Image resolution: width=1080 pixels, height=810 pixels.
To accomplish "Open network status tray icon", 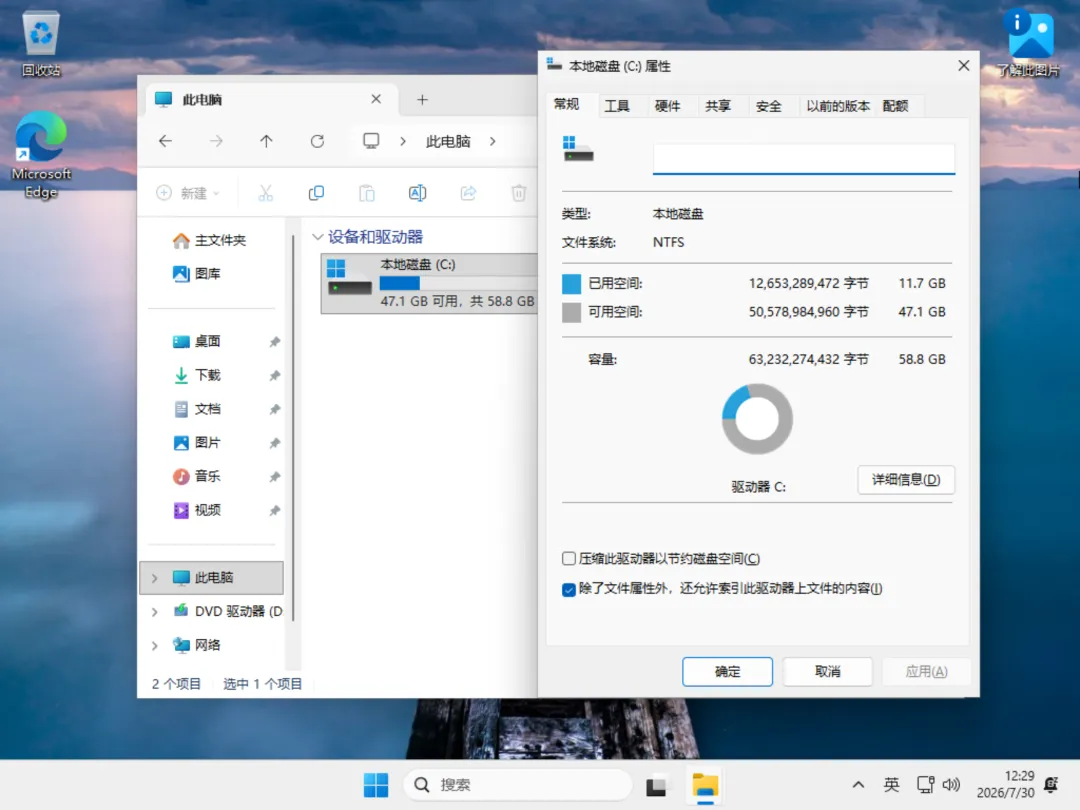I will [925, 785].
